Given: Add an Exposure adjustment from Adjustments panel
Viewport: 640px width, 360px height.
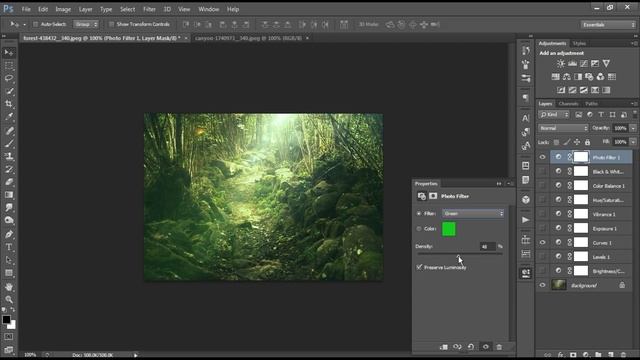Looking at the screenshot, I should click(x=595, y=63).
